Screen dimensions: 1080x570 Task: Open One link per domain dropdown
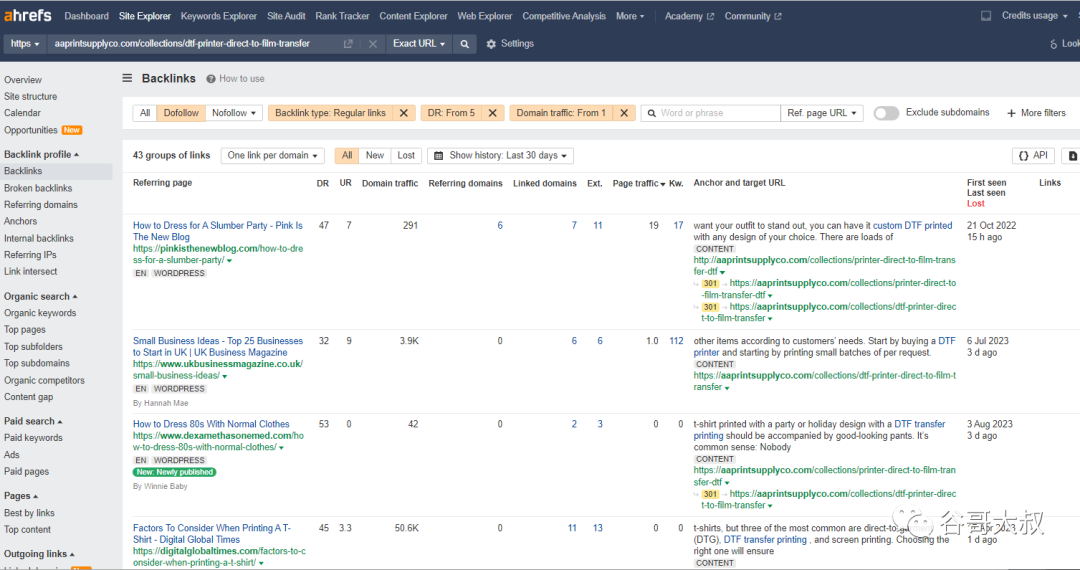[x=273, y=156]
